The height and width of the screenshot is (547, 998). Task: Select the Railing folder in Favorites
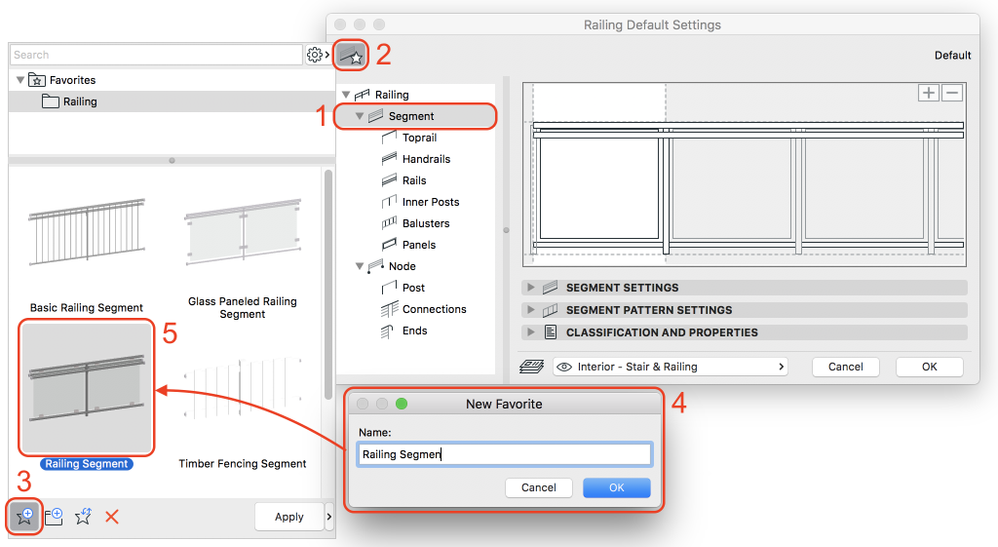coord(171,102)
